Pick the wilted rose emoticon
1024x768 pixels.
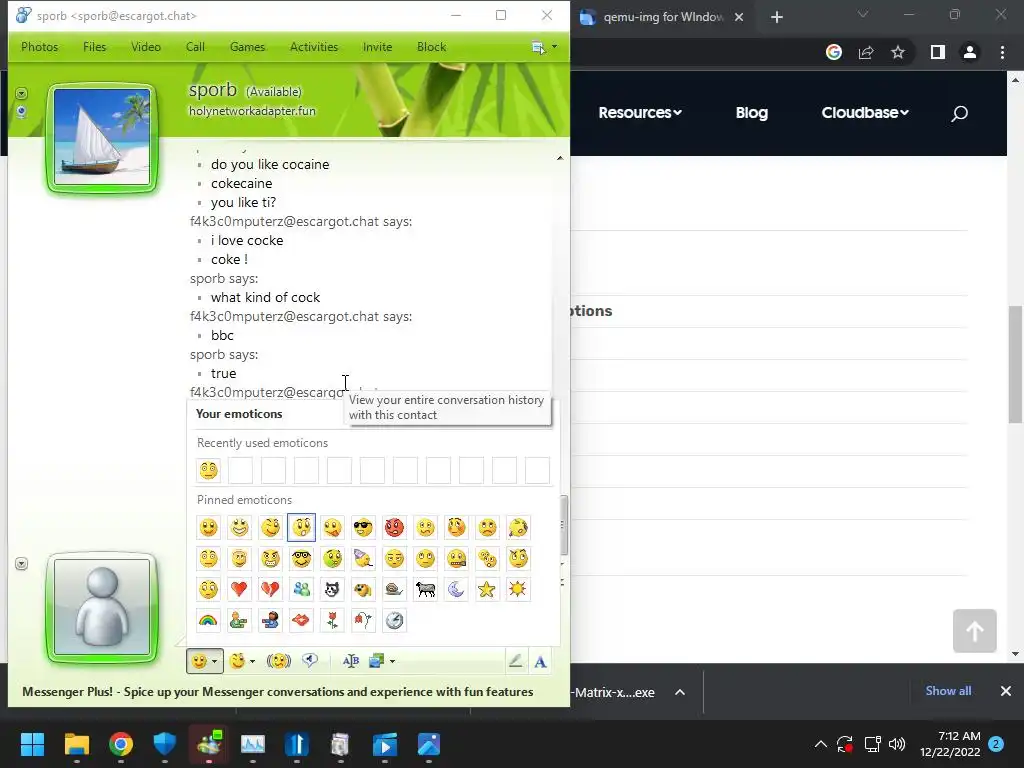click(363, 620)
